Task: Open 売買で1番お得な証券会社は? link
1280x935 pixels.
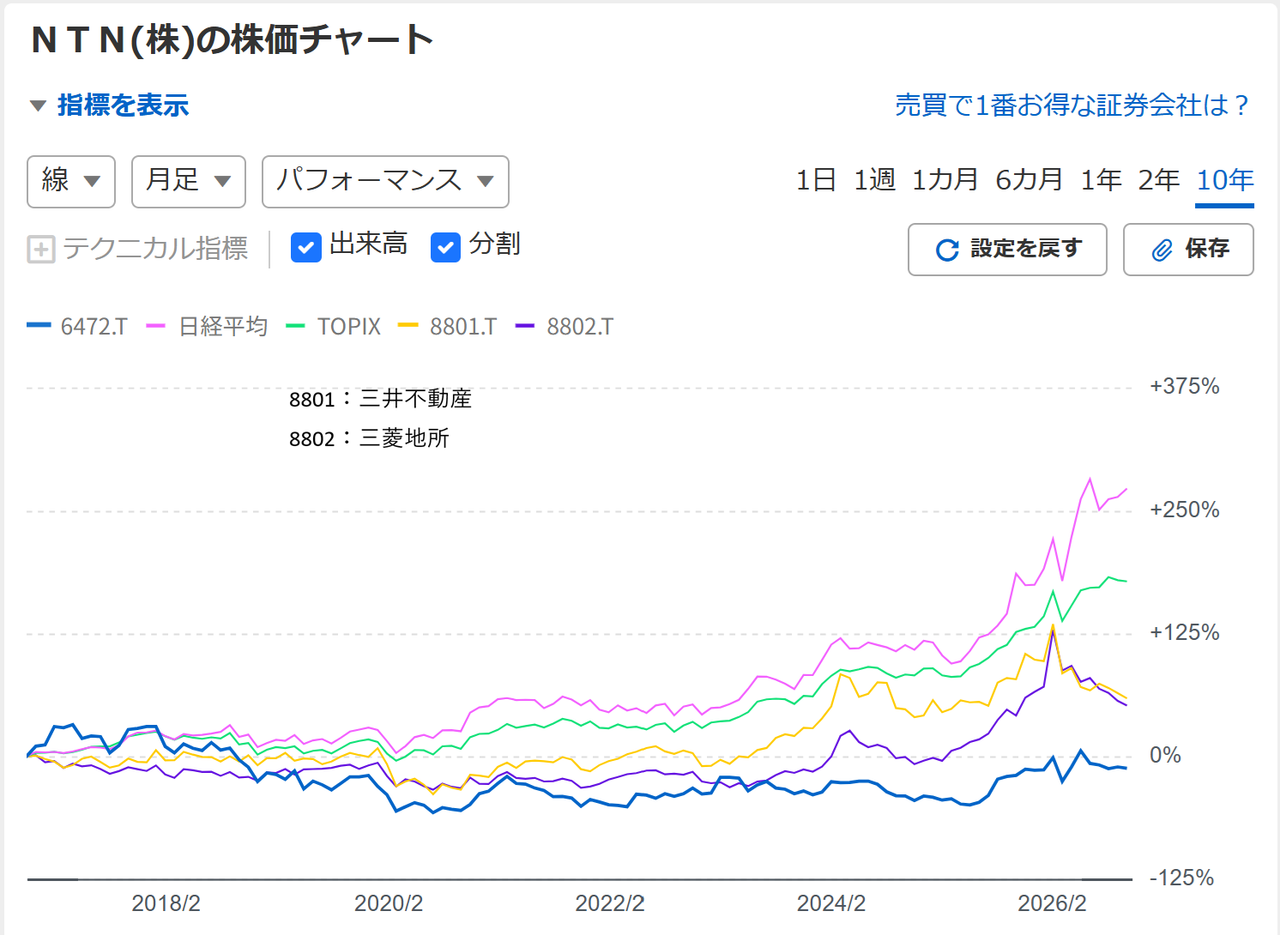Action: point(1073,106)
